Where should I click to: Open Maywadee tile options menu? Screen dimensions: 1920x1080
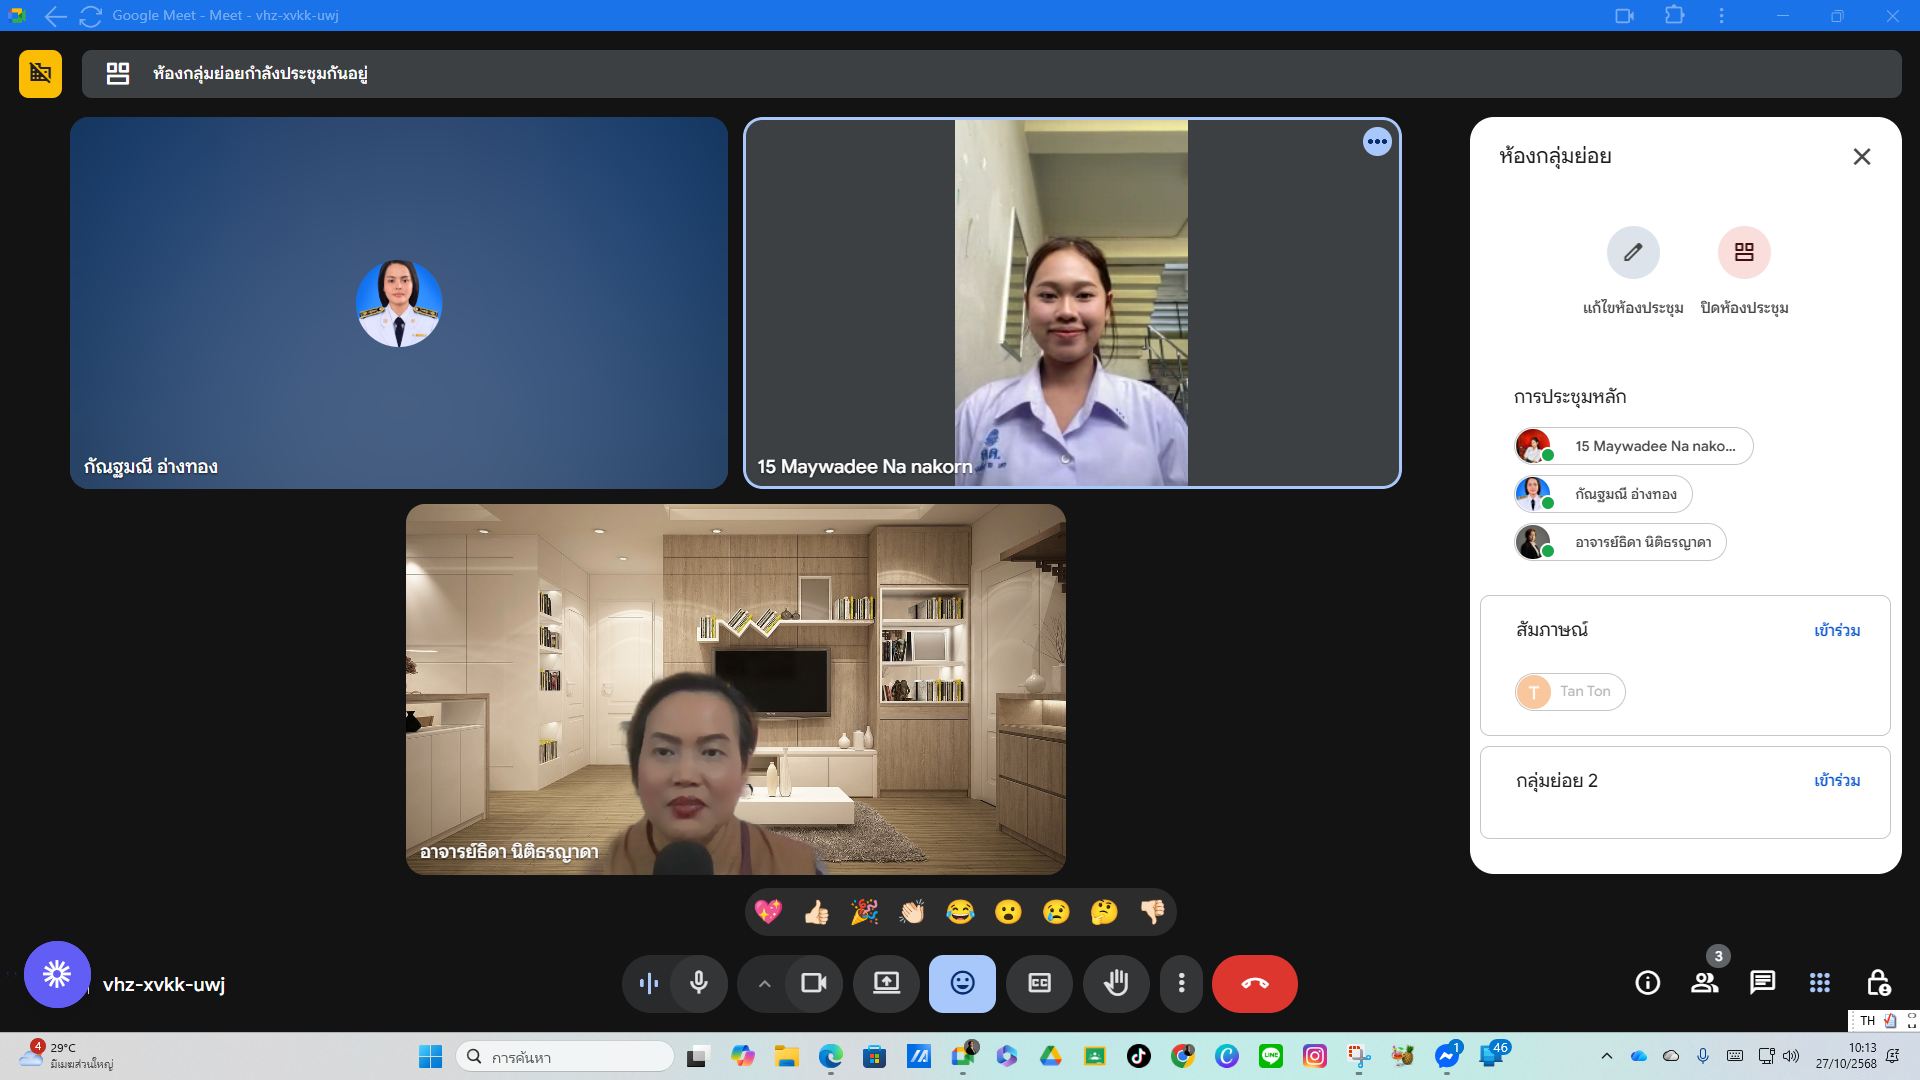(x=1377, y=142)
